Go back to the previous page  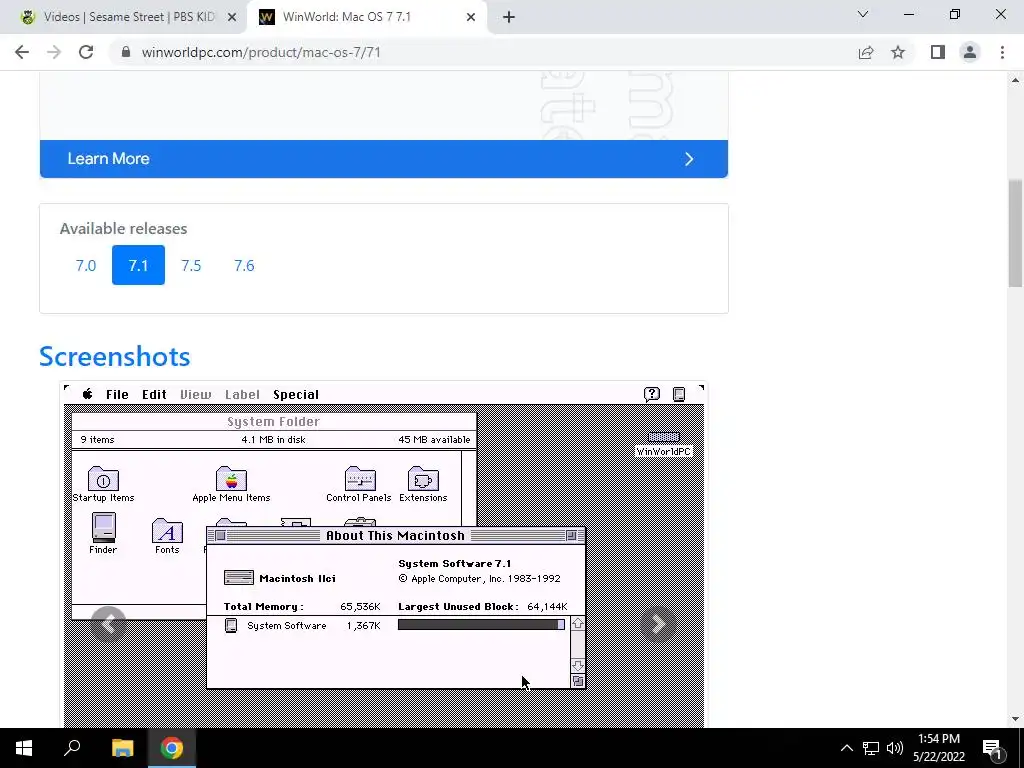click(22, 52)
